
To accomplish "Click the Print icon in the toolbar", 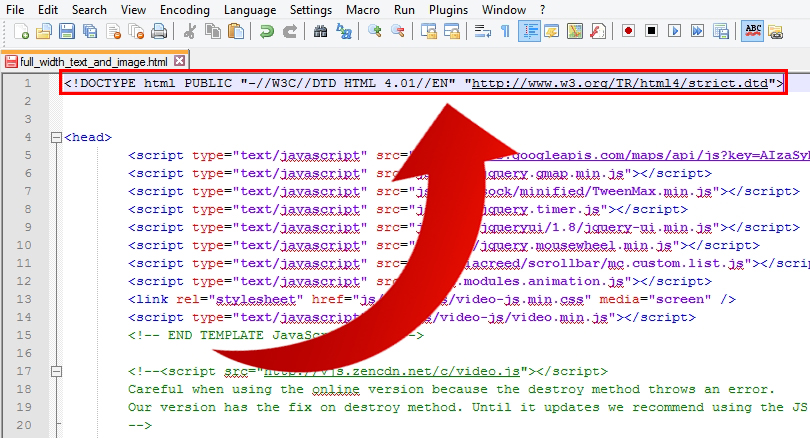I will click(x=160, y=32).
